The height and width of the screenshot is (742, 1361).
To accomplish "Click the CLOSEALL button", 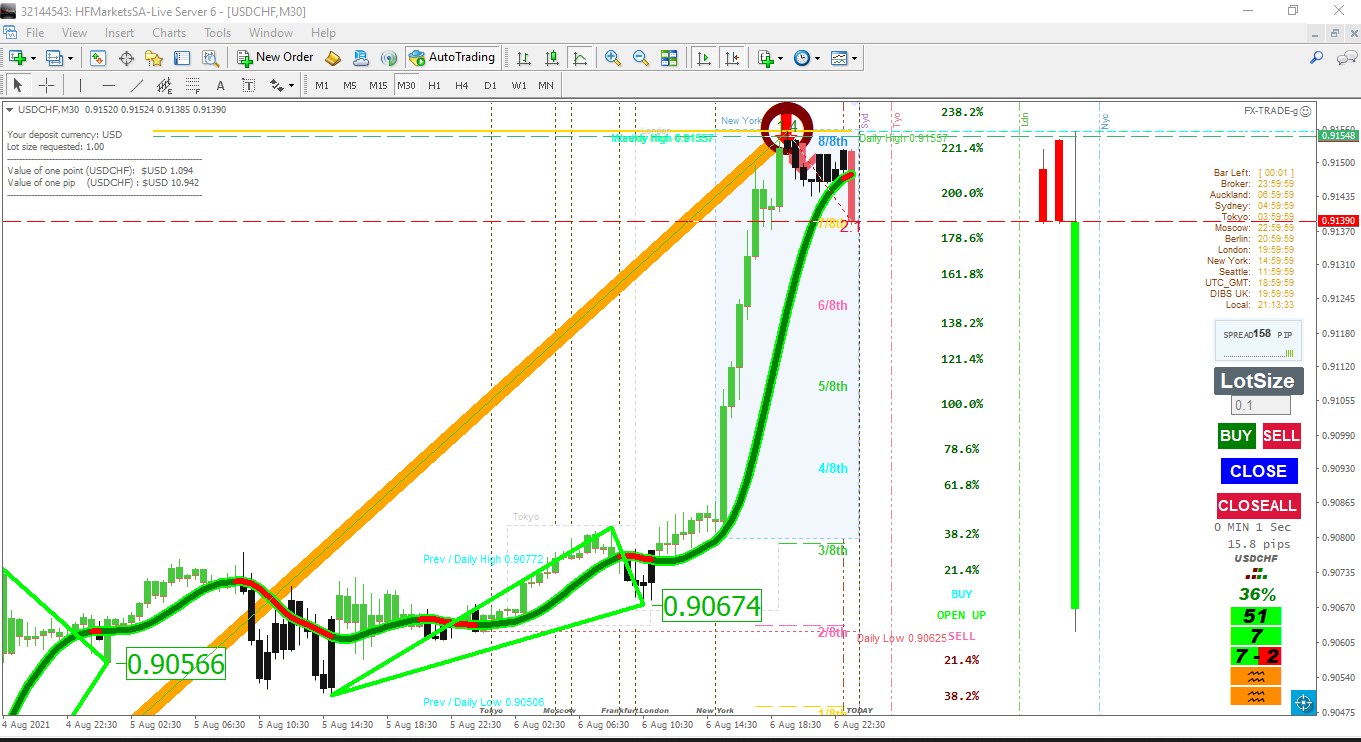I will [x=1258, y=506].
